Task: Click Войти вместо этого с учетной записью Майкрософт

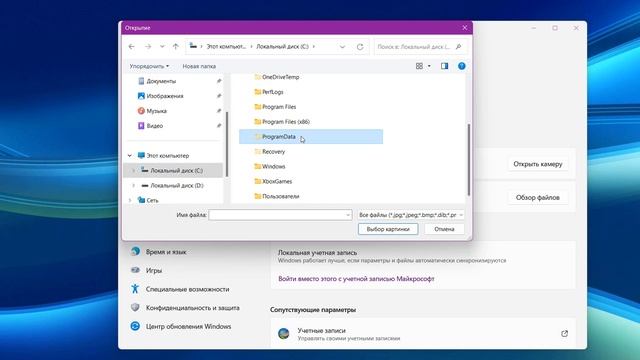Action: [x=356, y=279]
